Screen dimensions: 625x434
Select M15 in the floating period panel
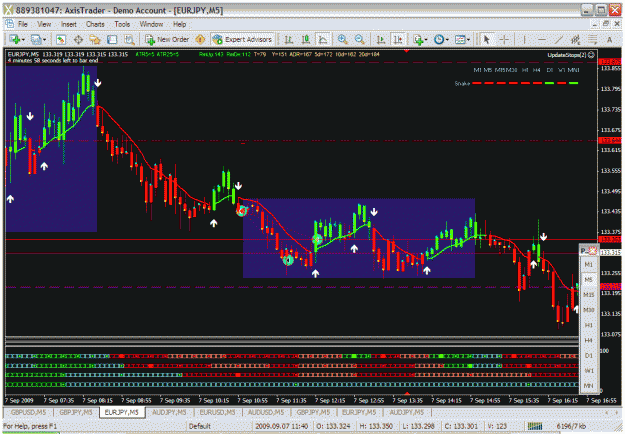coord(588,295)
